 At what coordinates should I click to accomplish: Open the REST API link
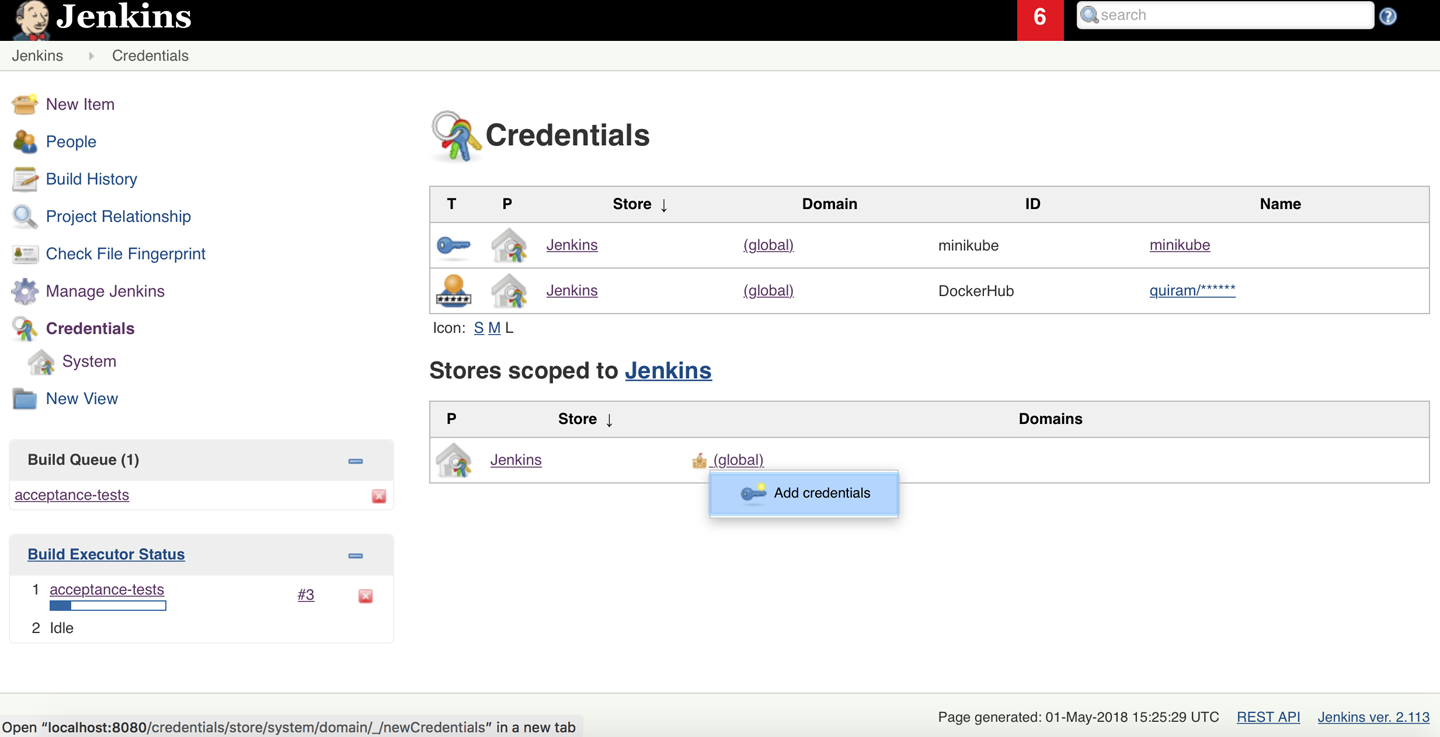click(x=1268, y=717)
